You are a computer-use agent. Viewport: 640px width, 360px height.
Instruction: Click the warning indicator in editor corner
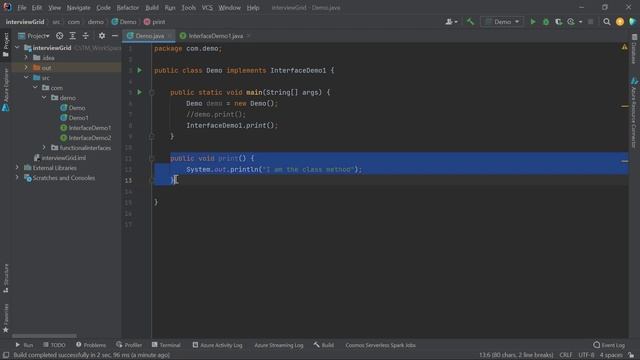tap(624, 47)
